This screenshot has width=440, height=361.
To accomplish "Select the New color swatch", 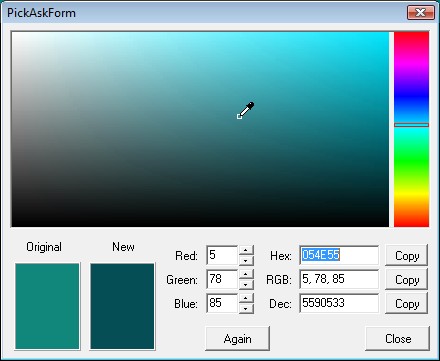I will (122, 306).
